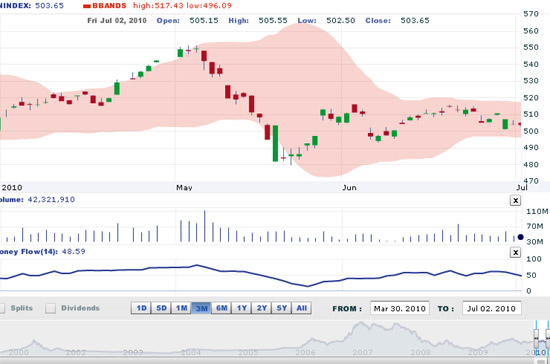
Task: Click the Close value 503.65 in header
Action: [x=415, y=20]
